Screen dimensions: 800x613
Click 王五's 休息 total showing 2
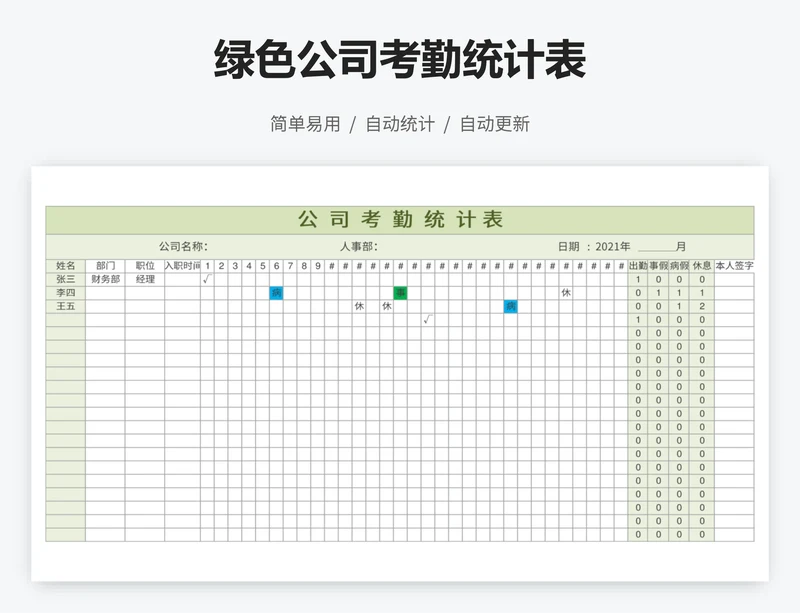tap(702, 306)
